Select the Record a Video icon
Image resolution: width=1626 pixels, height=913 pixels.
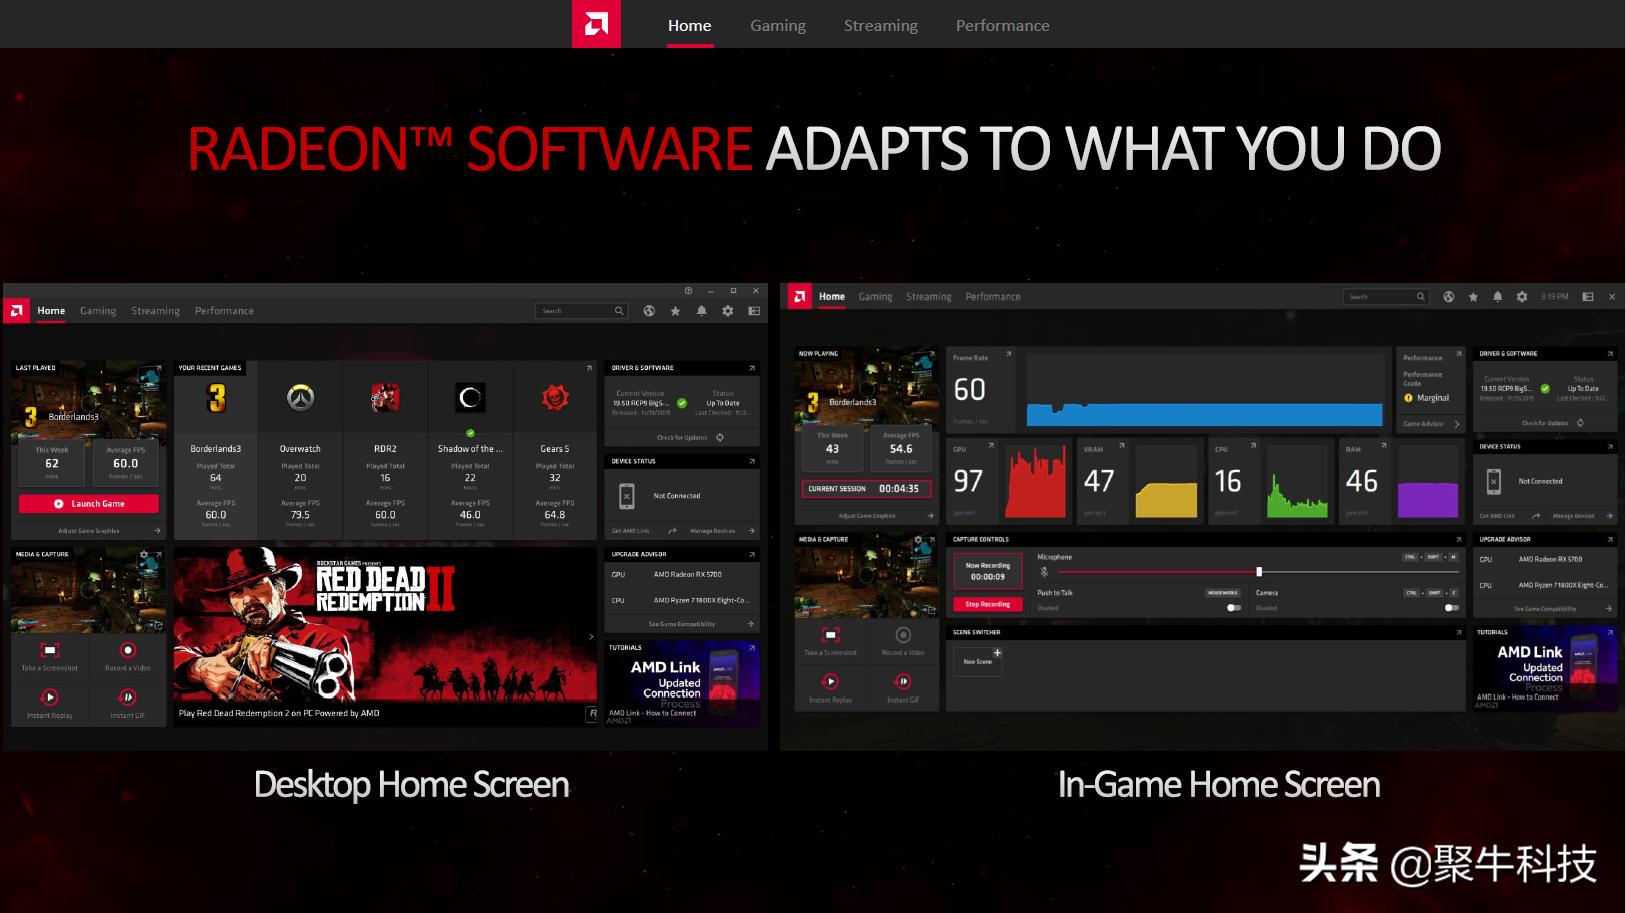click(128, 652)
